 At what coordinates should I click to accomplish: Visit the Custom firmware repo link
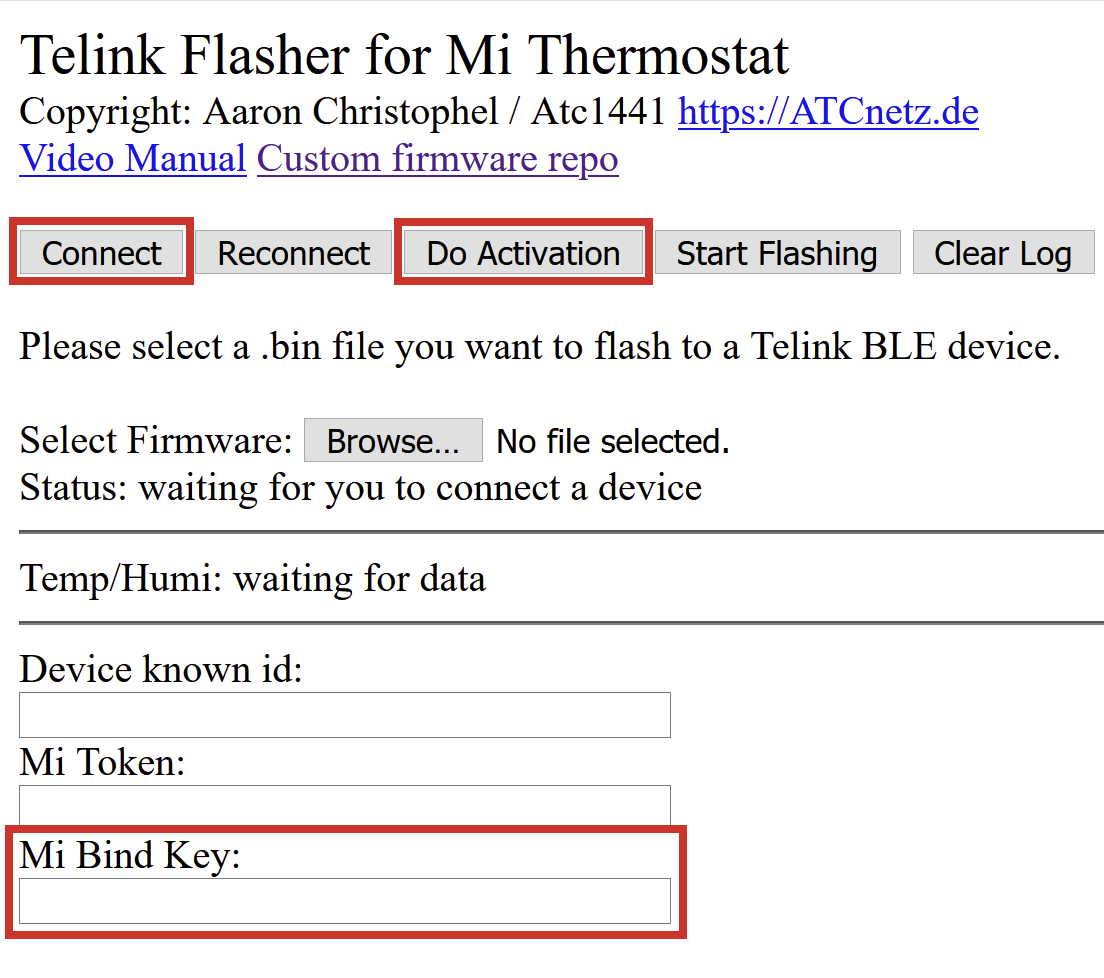click(438, 159)
